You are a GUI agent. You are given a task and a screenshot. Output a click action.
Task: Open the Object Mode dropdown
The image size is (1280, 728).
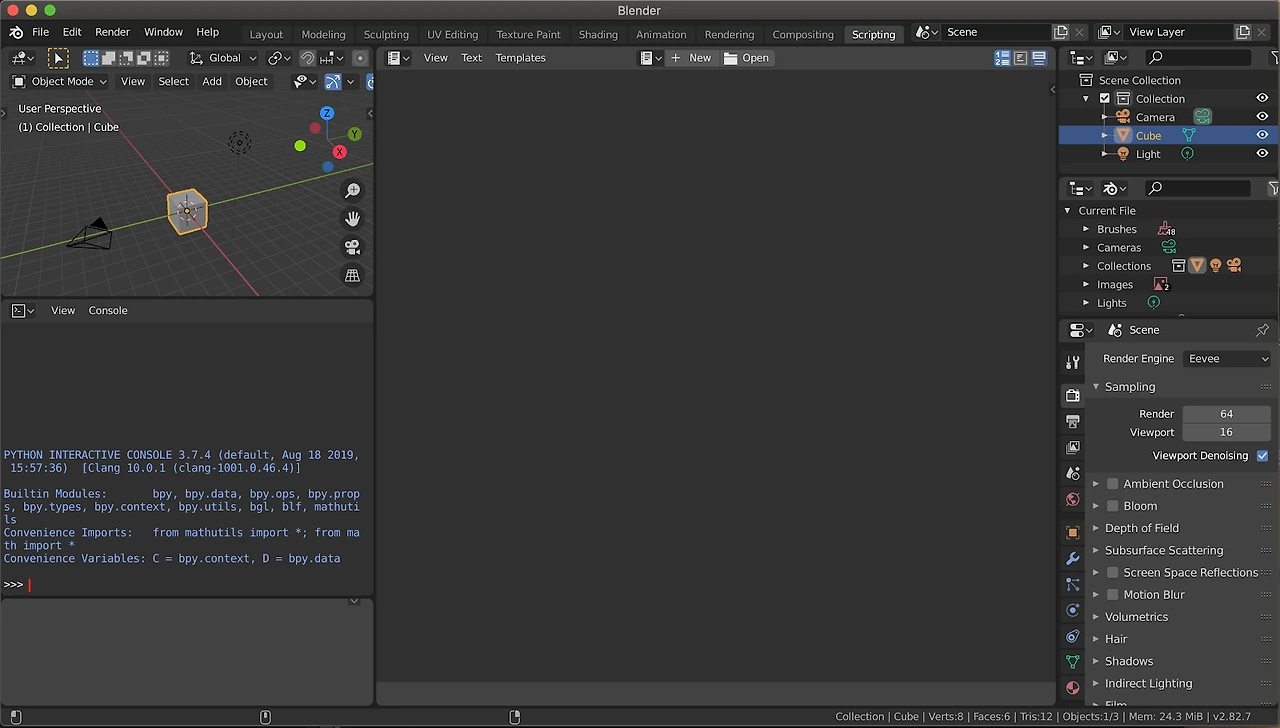click(58, 81)
